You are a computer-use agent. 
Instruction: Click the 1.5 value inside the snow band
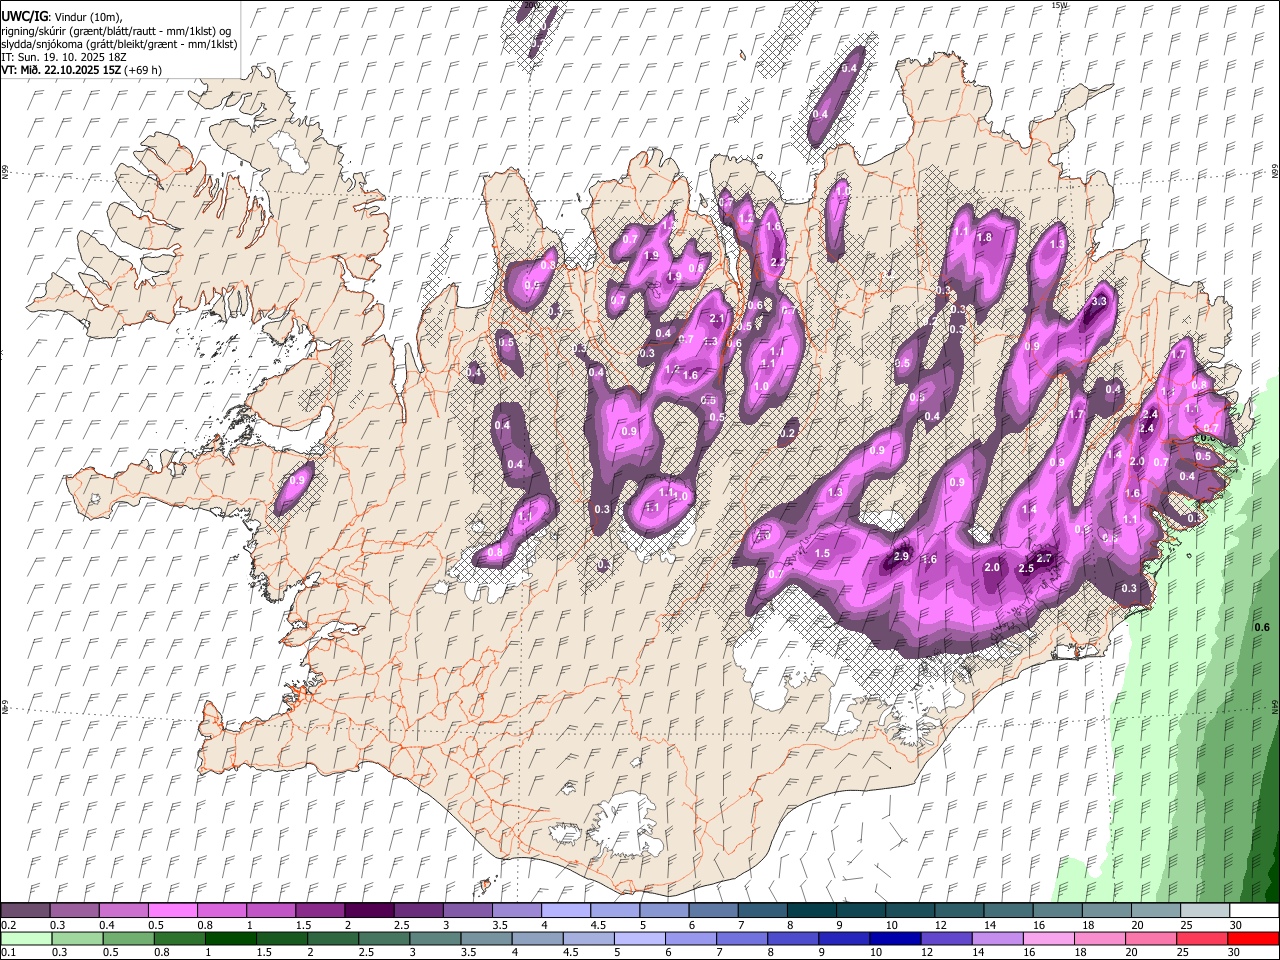click(x=822, y=553)
